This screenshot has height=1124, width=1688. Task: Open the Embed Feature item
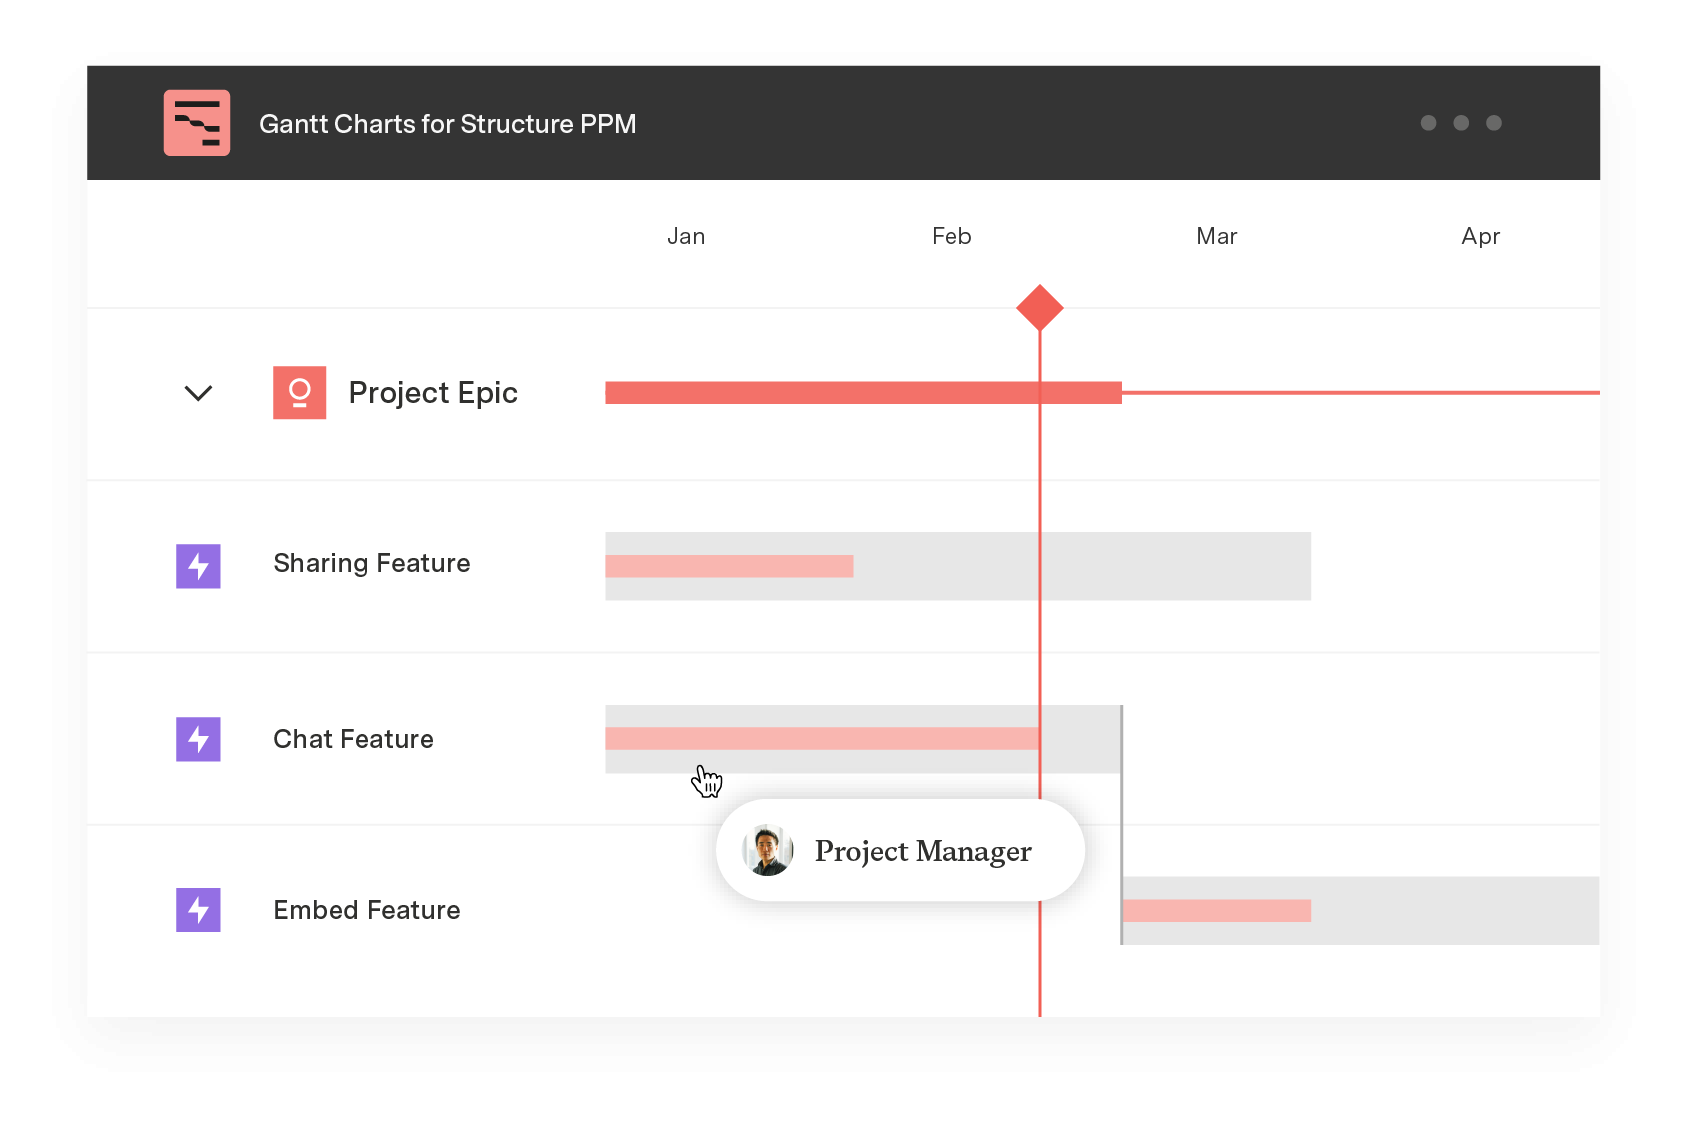(366, 910)
